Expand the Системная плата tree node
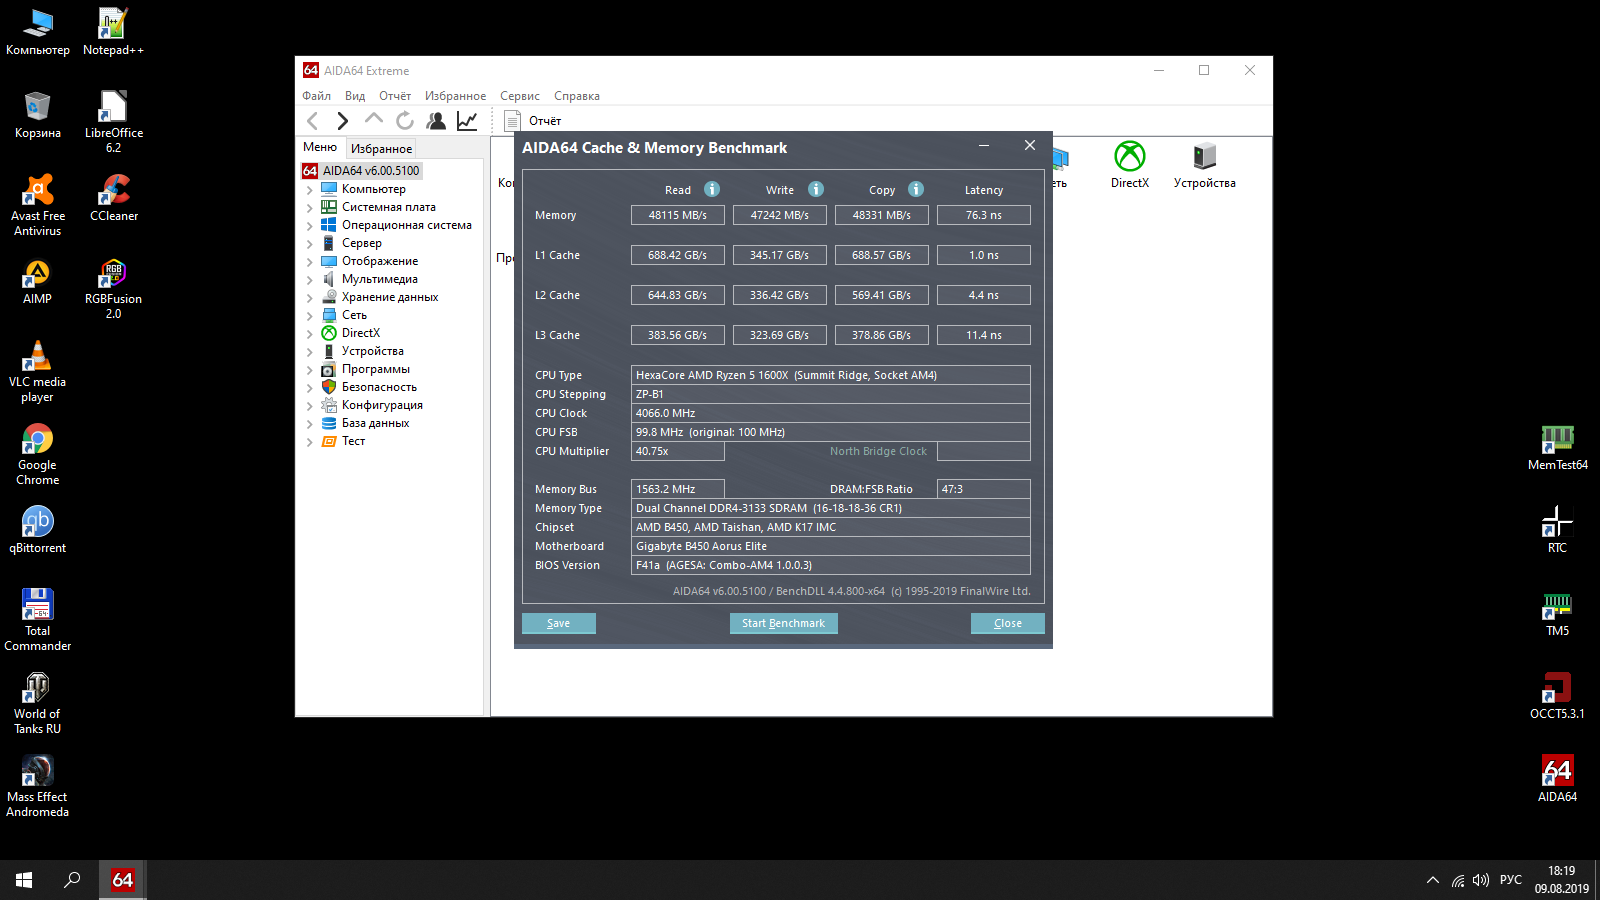Viewport: 1600px width, 900px height. [310, 207]
